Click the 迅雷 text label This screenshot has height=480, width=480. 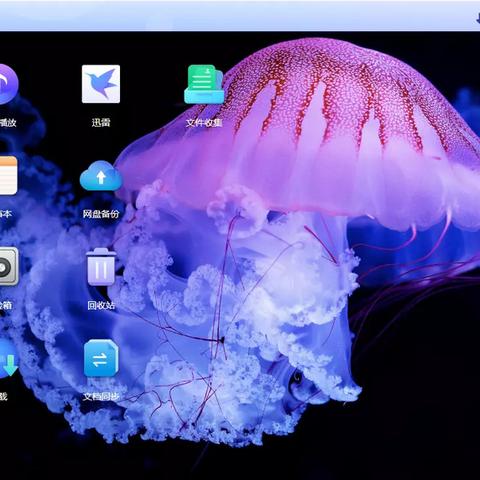pyautogui.click(x=101, y=122)
